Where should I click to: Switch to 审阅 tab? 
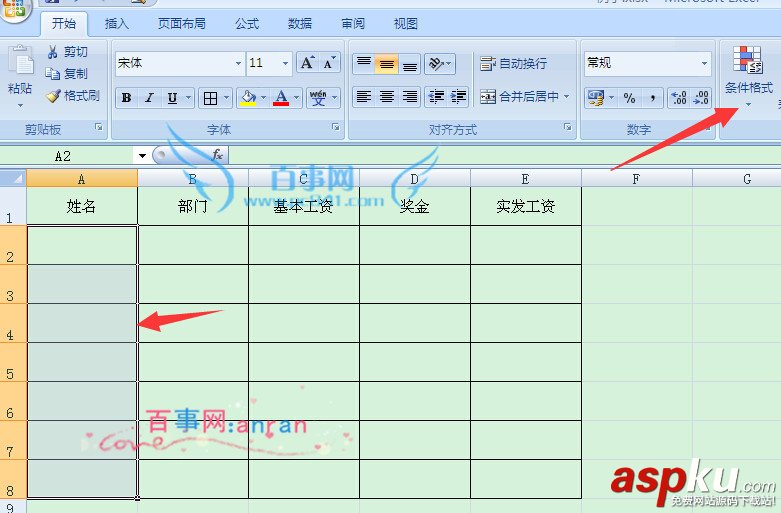coord(353,23)
